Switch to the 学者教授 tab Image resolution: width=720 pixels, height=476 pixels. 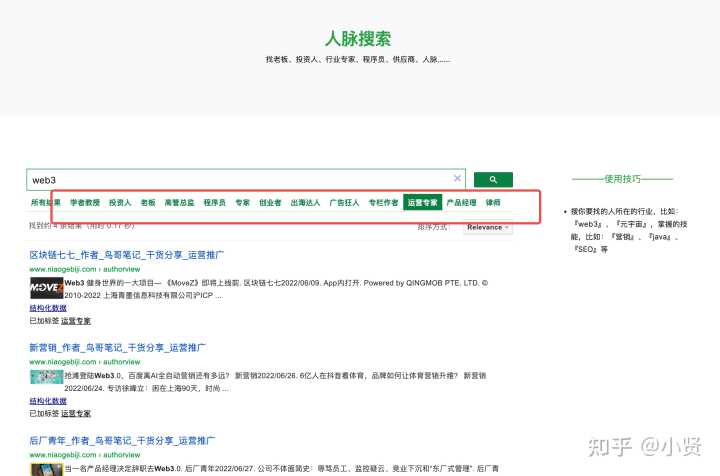coord(85,202)
